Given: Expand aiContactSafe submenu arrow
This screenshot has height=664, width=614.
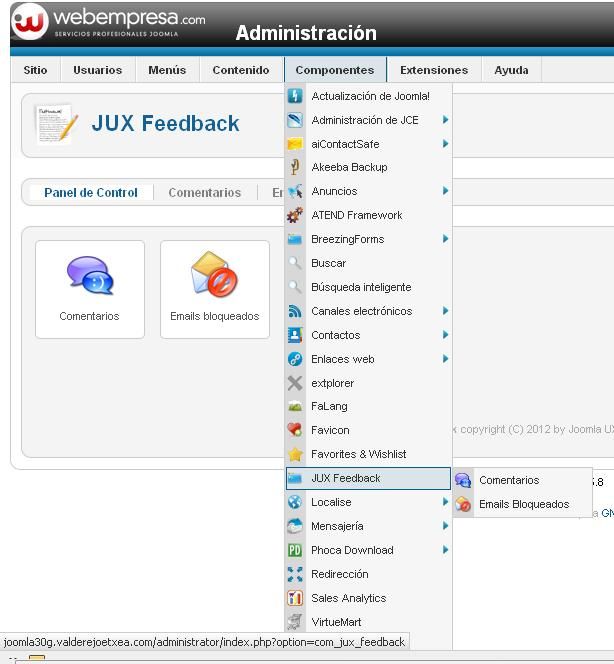Looking at the screenshot, I should [445, 144].
